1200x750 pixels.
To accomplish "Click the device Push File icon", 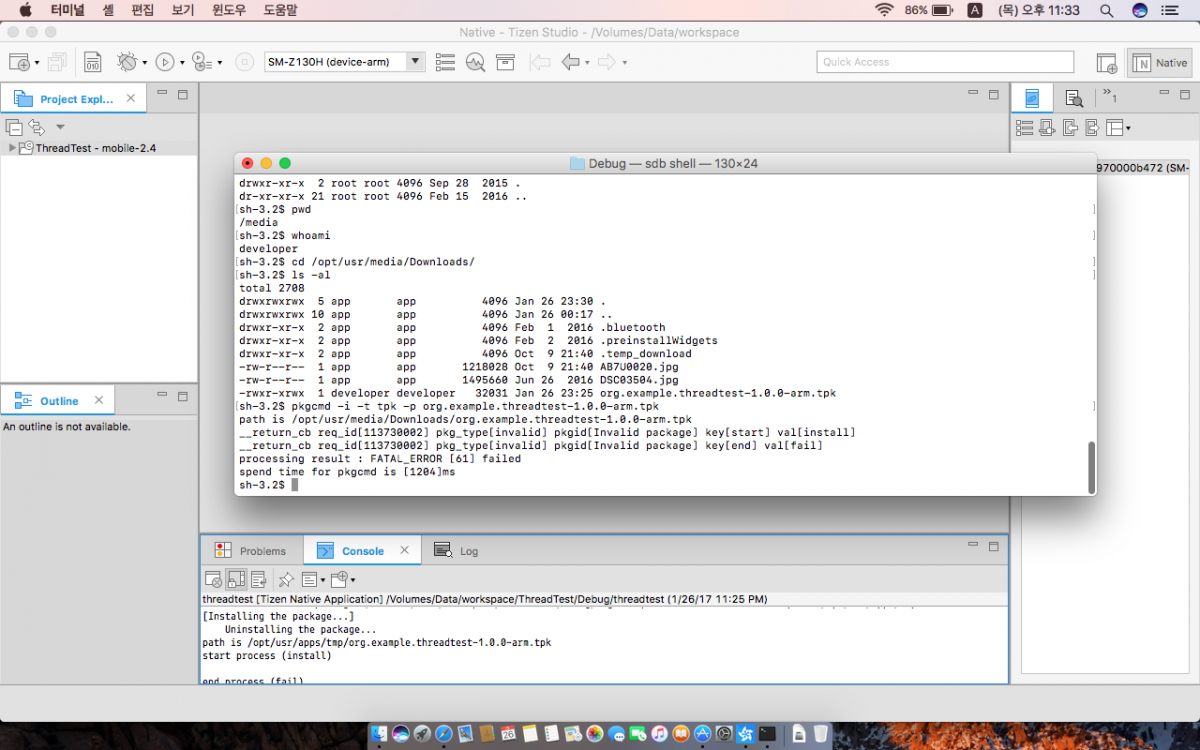I will pyautogui.click(x=1069, y=128).
